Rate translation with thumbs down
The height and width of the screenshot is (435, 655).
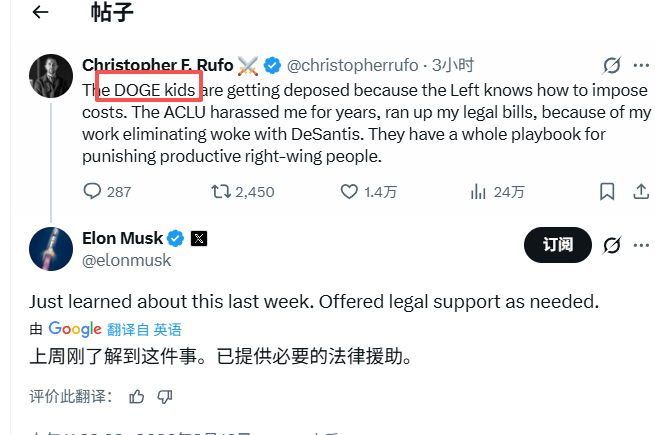coord(164,397)
